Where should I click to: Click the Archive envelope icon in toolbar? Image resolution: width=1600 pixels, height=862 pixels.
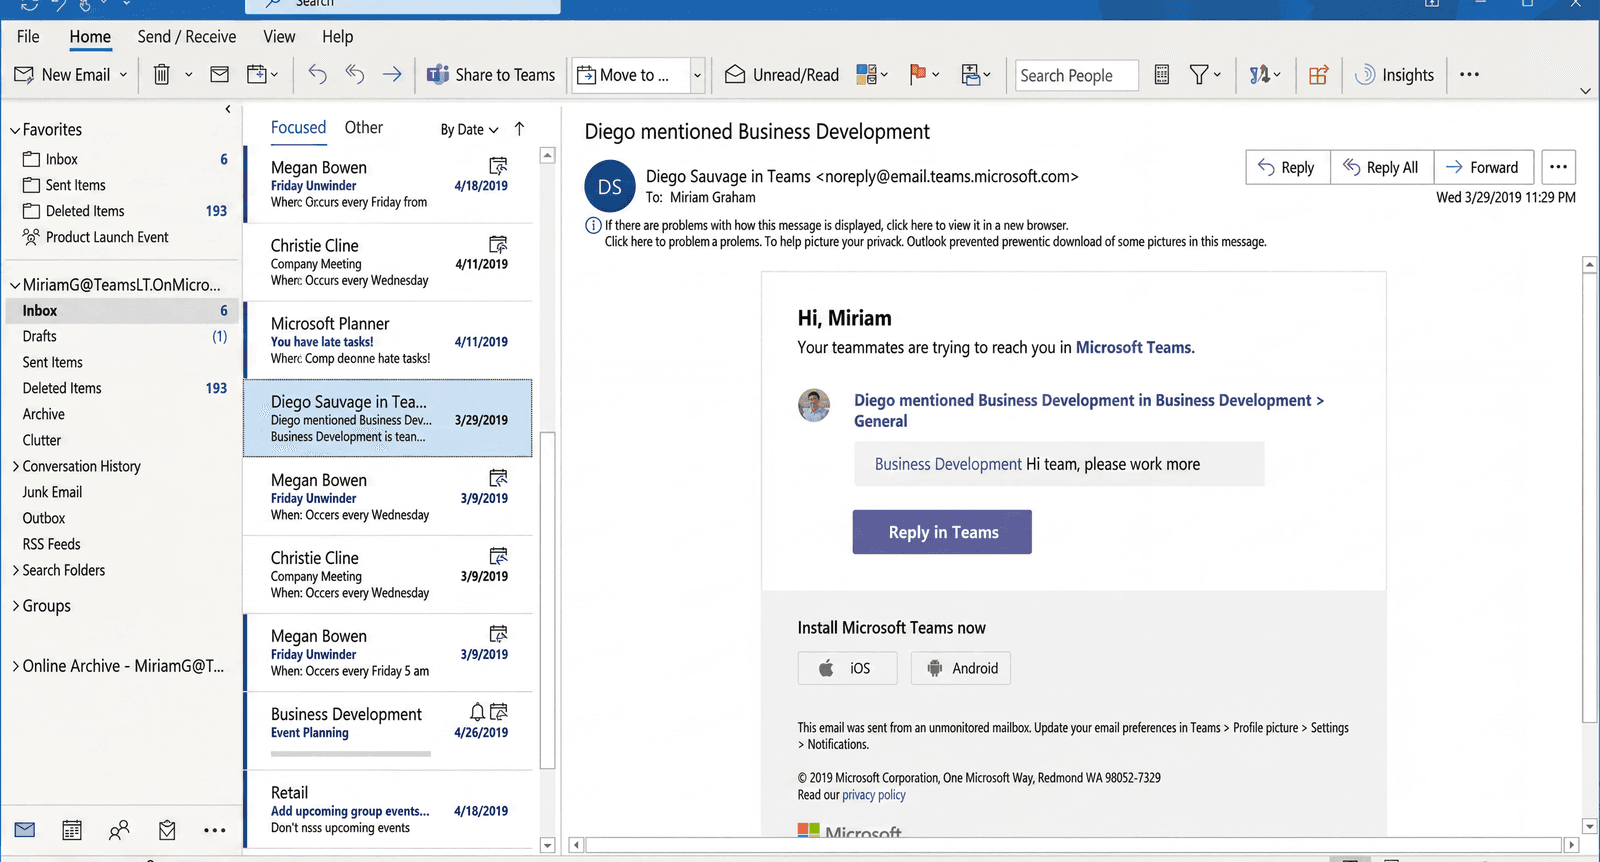(220, 75)
